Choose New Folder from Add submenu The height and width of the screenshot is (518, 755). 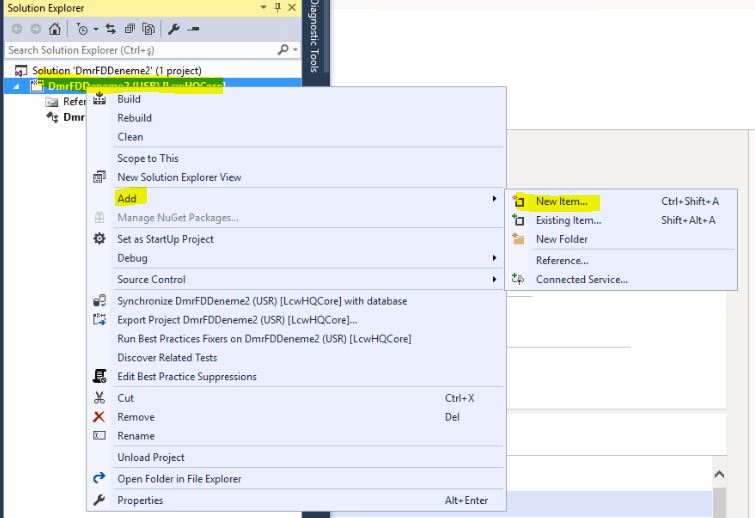(561, 239)
